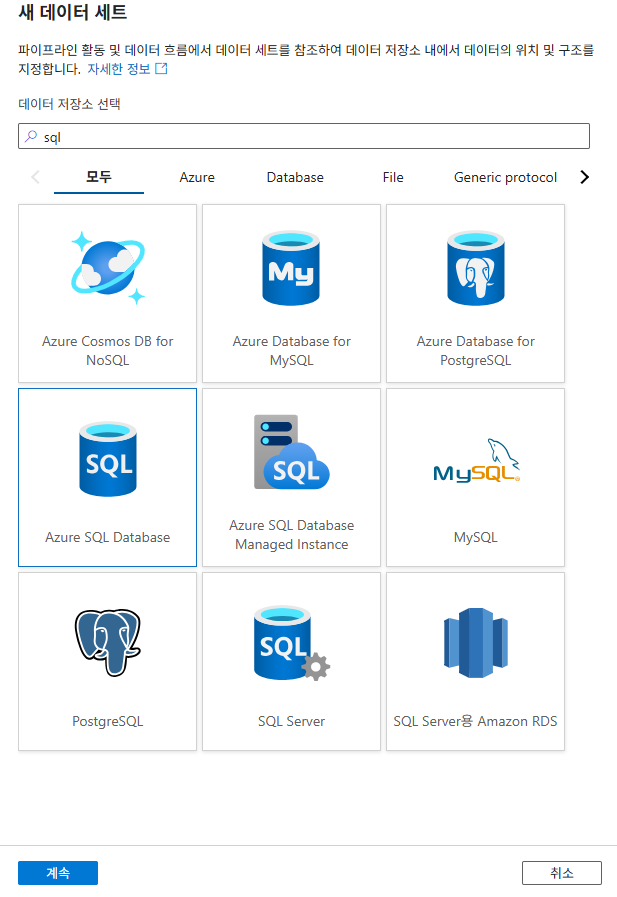Image resolution: width=617 pixels, height=897 pixels.
Task: Choose the SQL Server gear icon
Action: coord(292,643)
